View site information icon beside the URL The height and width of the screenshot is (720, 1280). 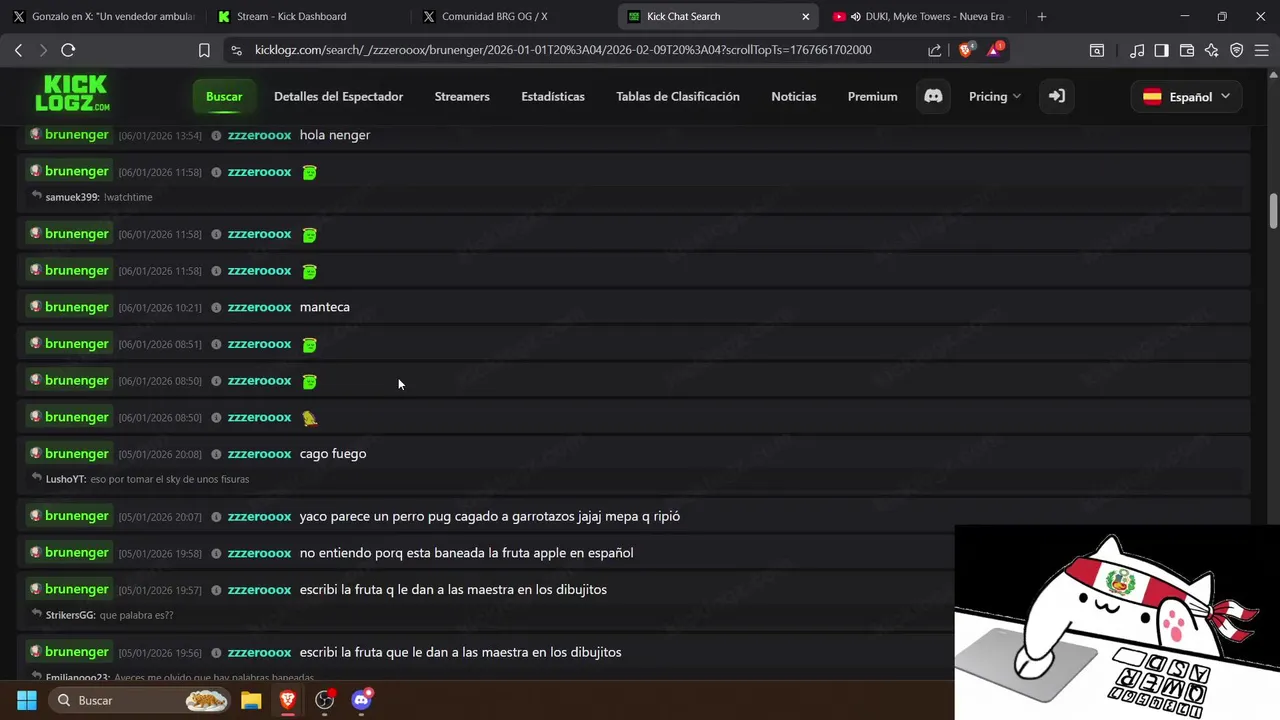(x=236, y=50)
